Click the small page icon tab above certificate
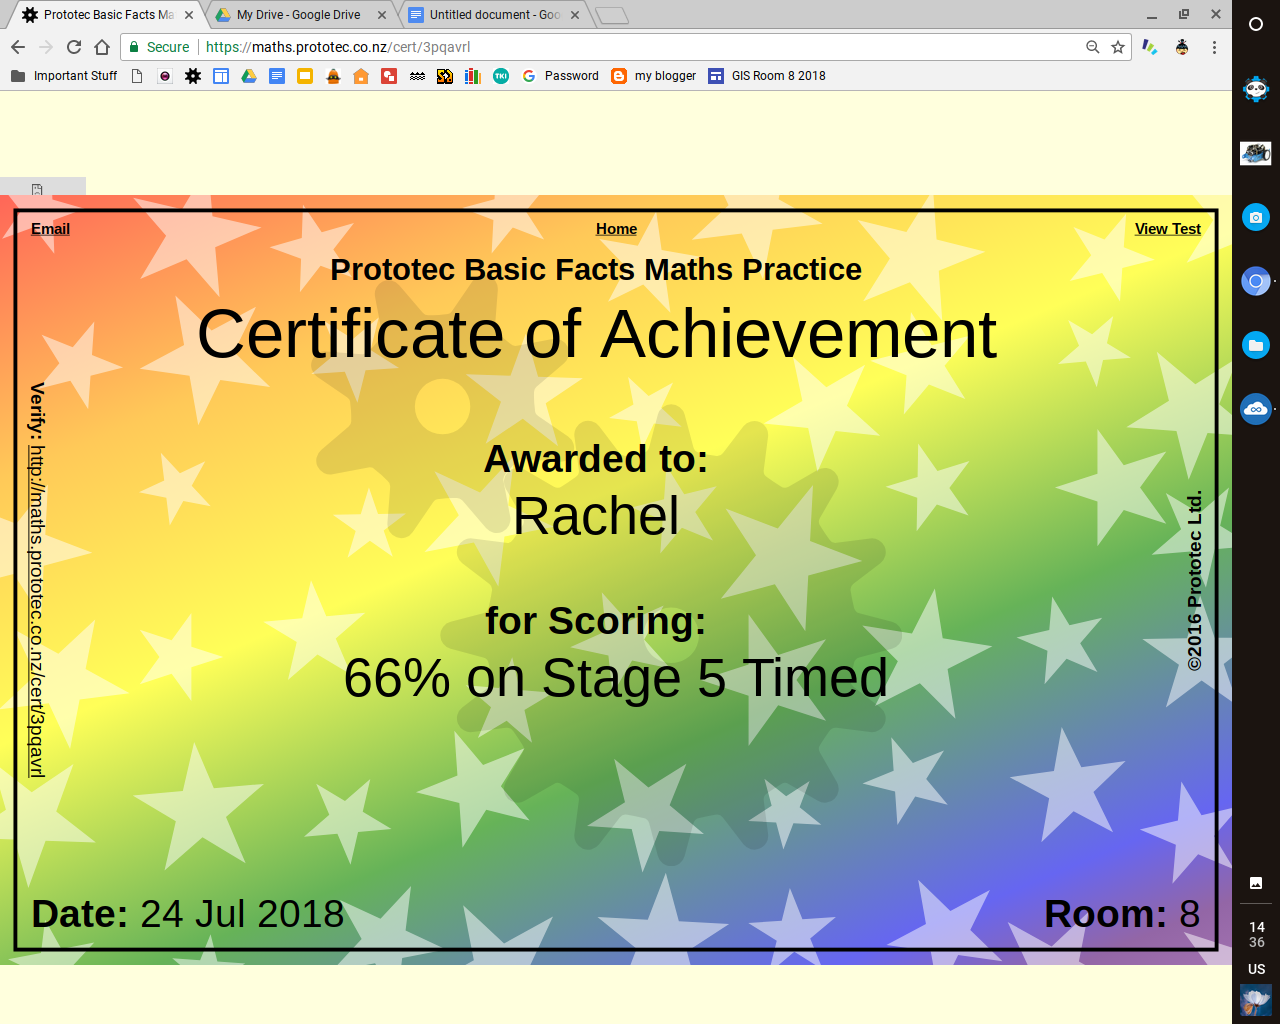 click(x=38, y=188)
